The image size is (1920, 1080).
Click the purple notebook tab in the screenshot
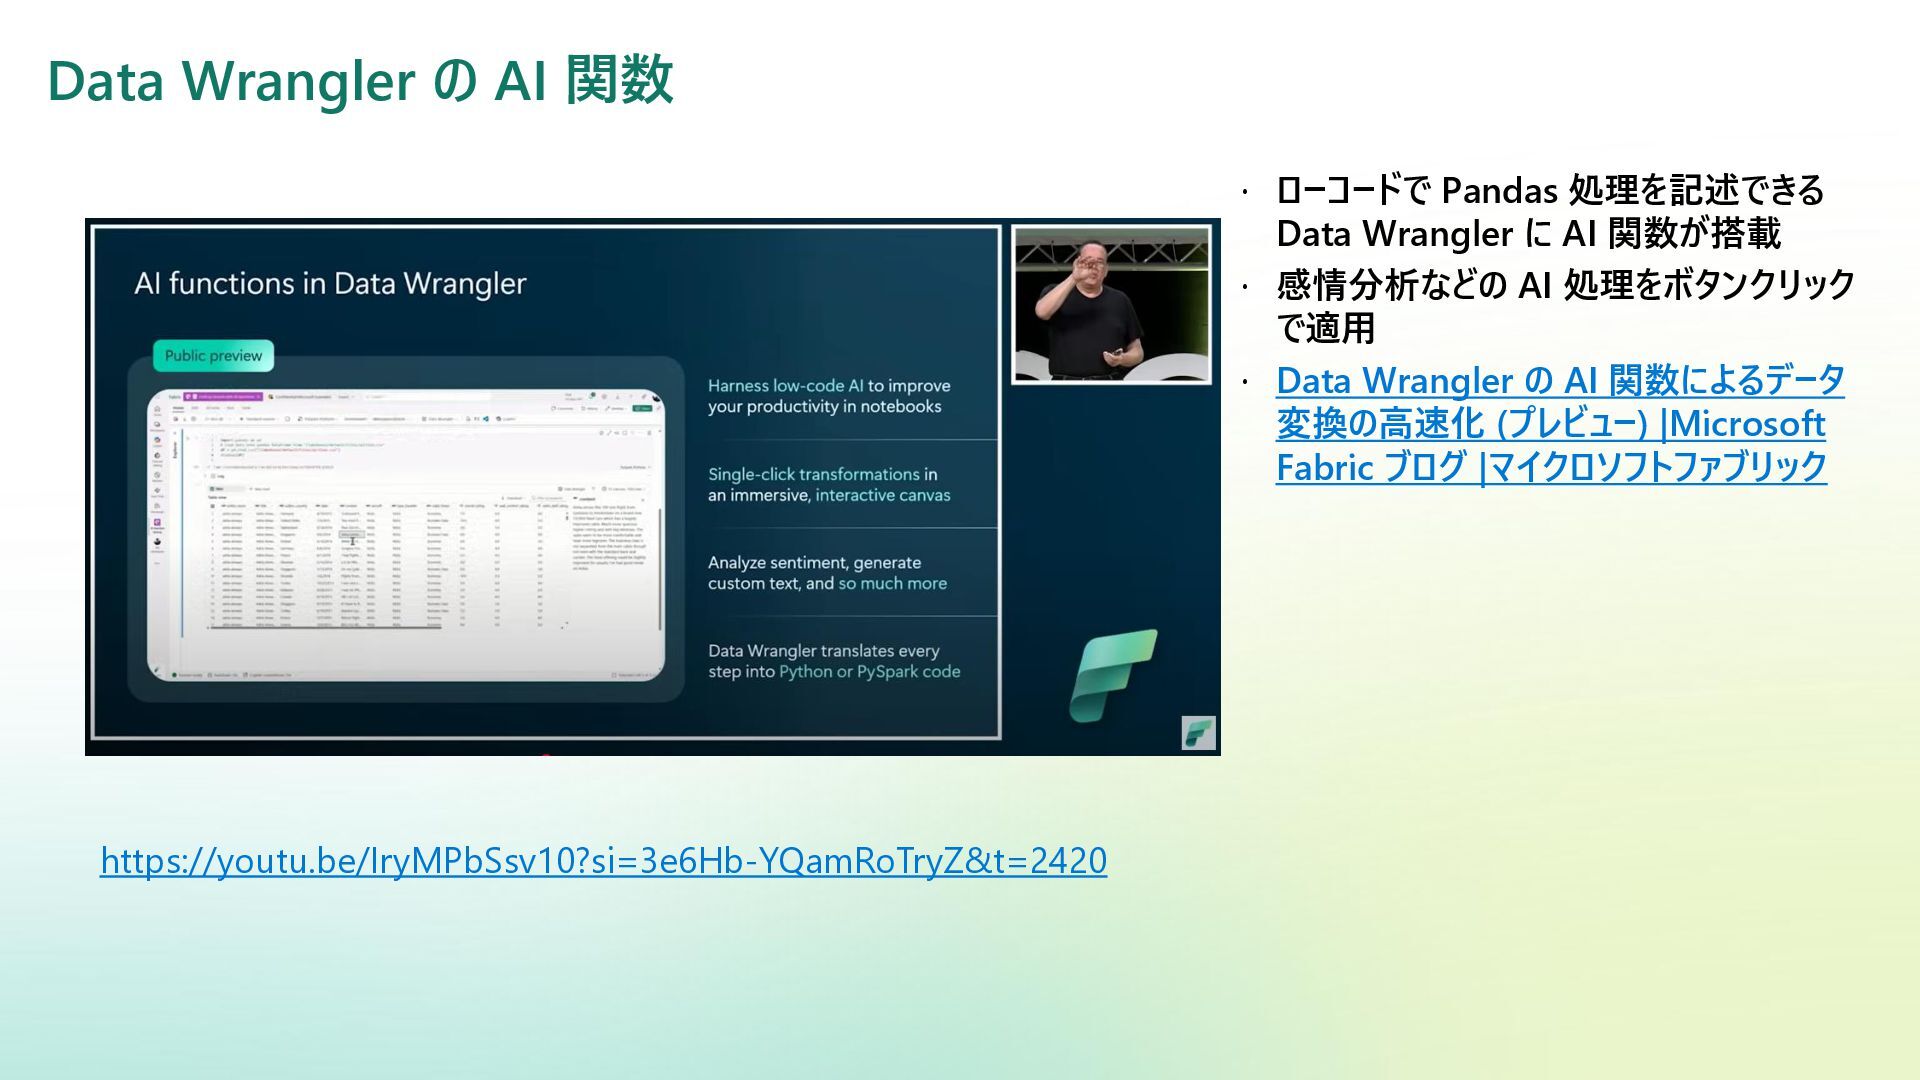point(222,397)
